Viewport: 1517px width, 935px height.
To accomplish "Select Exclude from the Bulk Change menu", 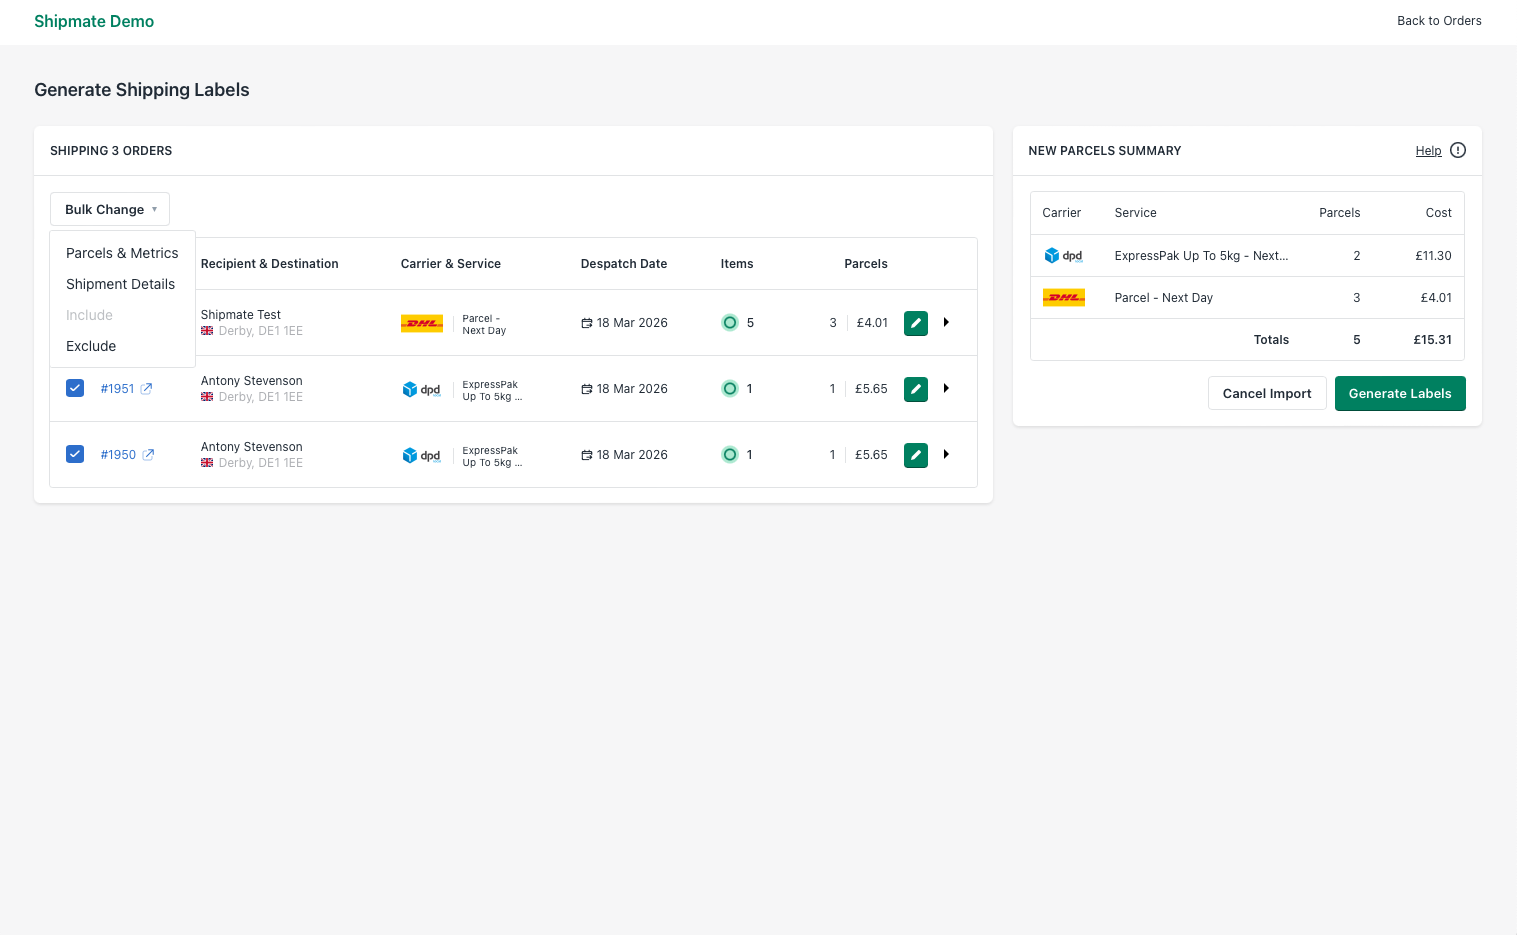I will point(90,346).
